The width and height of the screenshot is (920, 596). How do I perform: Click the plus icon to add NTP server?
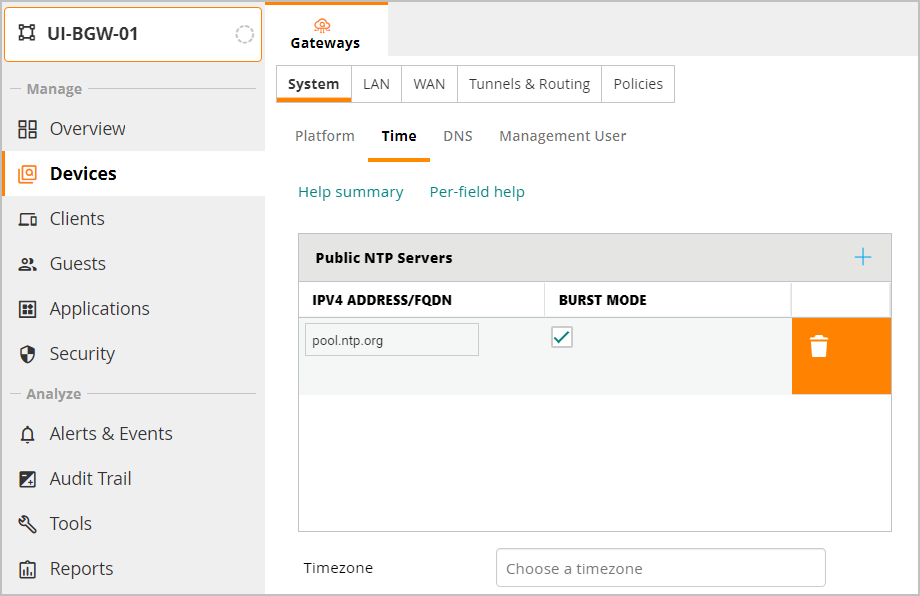[862, 258]
